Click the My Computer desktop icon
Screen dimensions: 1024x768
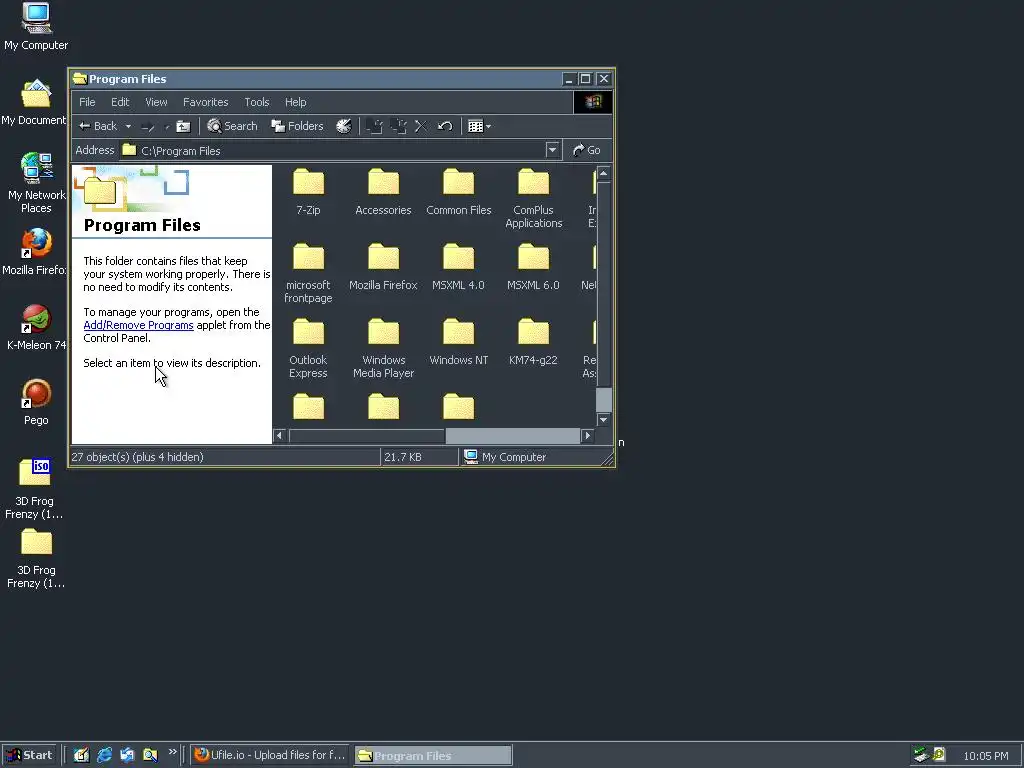pyautogui.click(x=36, y=27)
